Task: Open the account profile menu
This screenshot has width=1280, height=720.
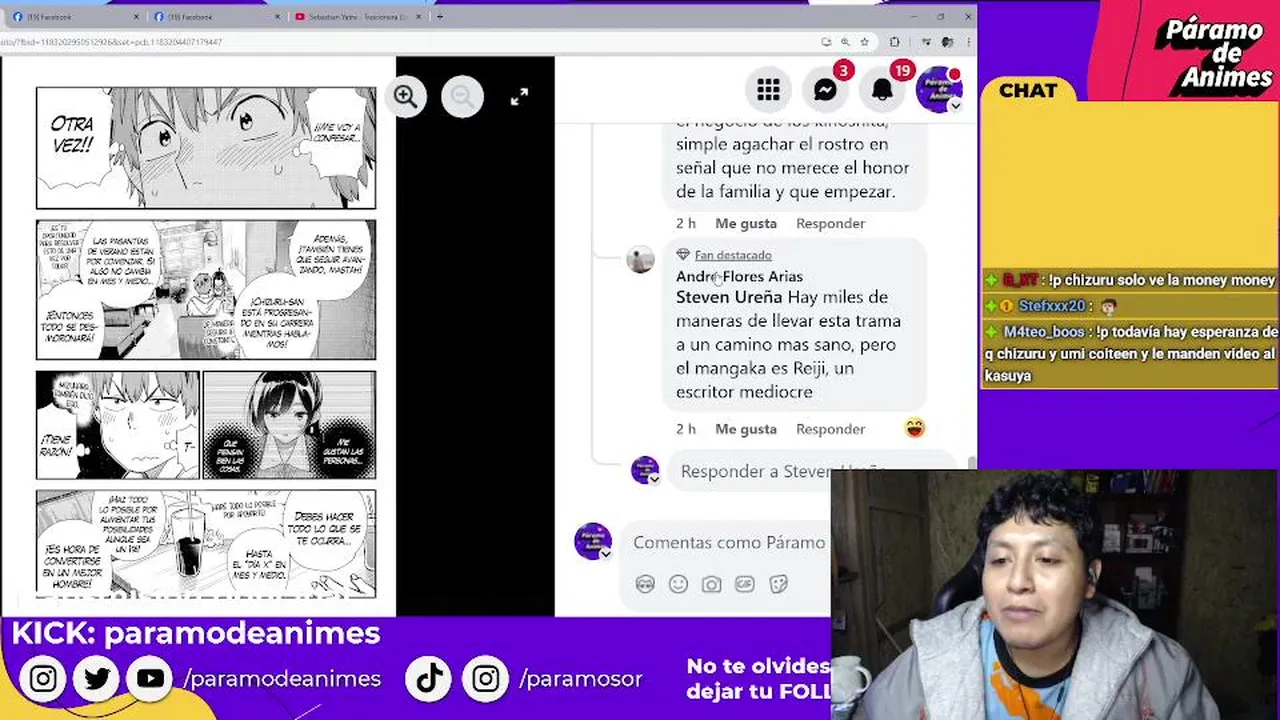Action: [x=938, y=90]
